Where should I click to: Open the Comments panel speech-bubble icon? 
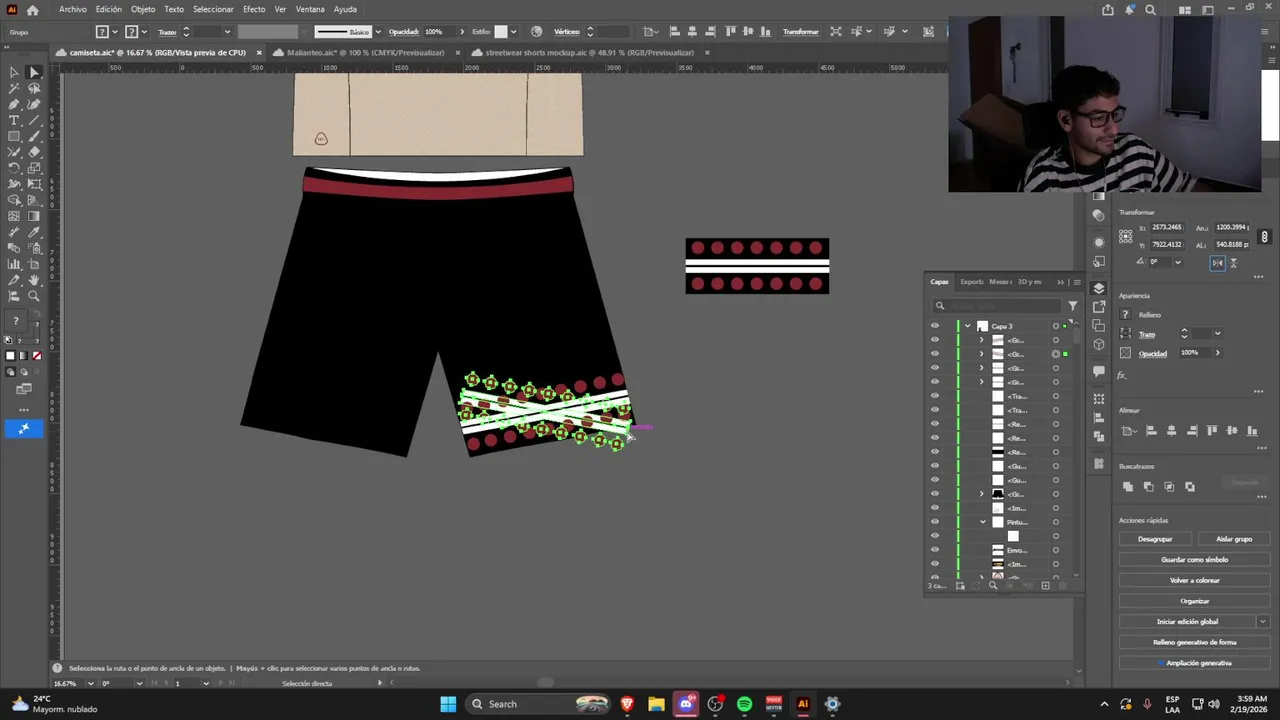coord(1099,371)
